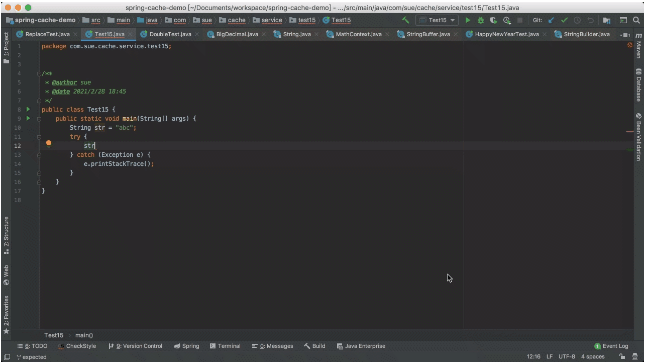Screen dimensions: 645x363
Task: Collapse the try block fold marker
Action: pos(39,137)
